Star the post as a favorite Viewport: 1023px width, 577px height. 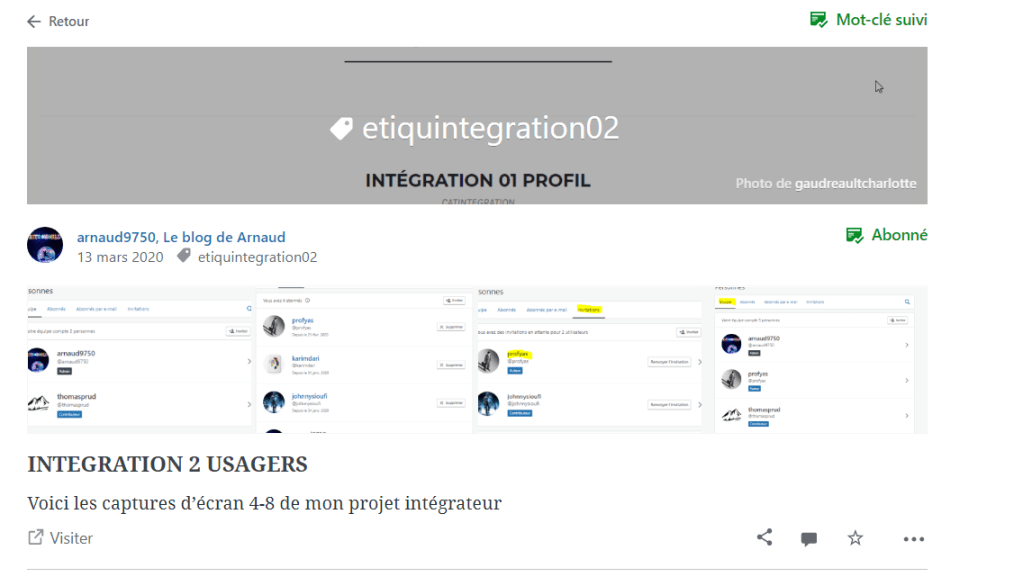point(855,538)
